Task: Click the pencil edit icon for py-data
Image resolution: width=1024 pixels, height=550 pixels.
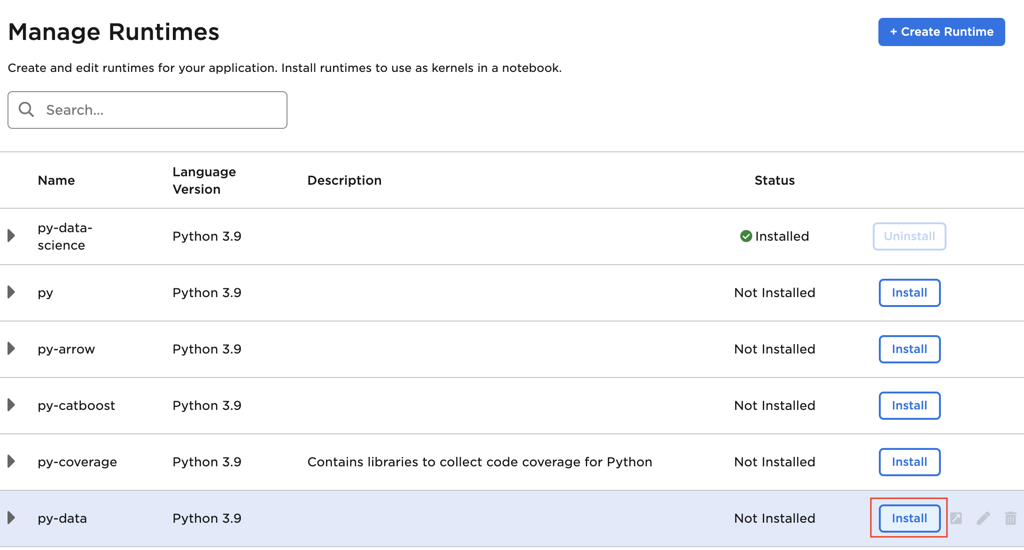Action: click(983, 518)
